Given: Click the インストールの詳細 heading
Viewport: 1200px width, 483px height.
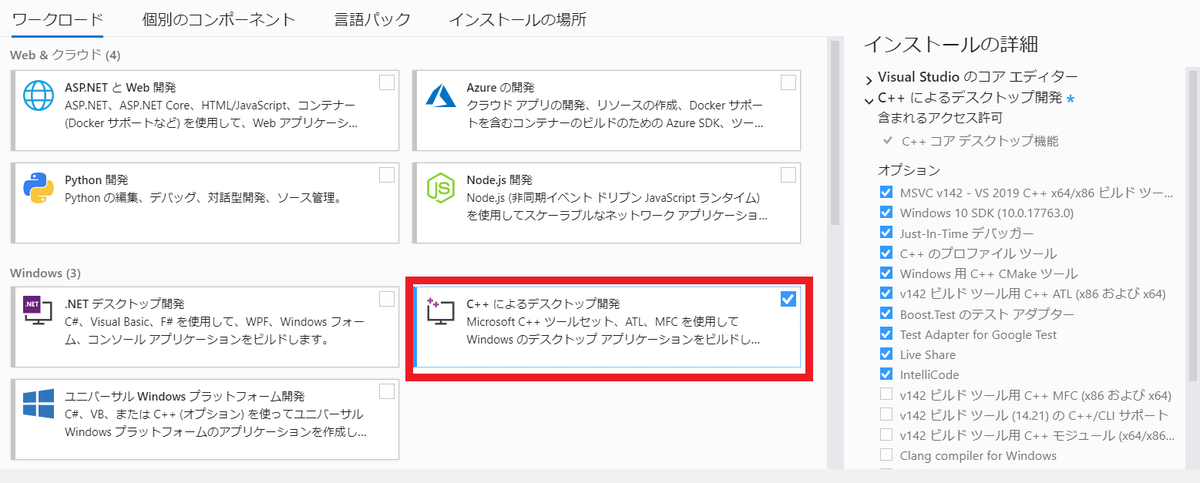Looking at the screenshot, I should [949, 44].
